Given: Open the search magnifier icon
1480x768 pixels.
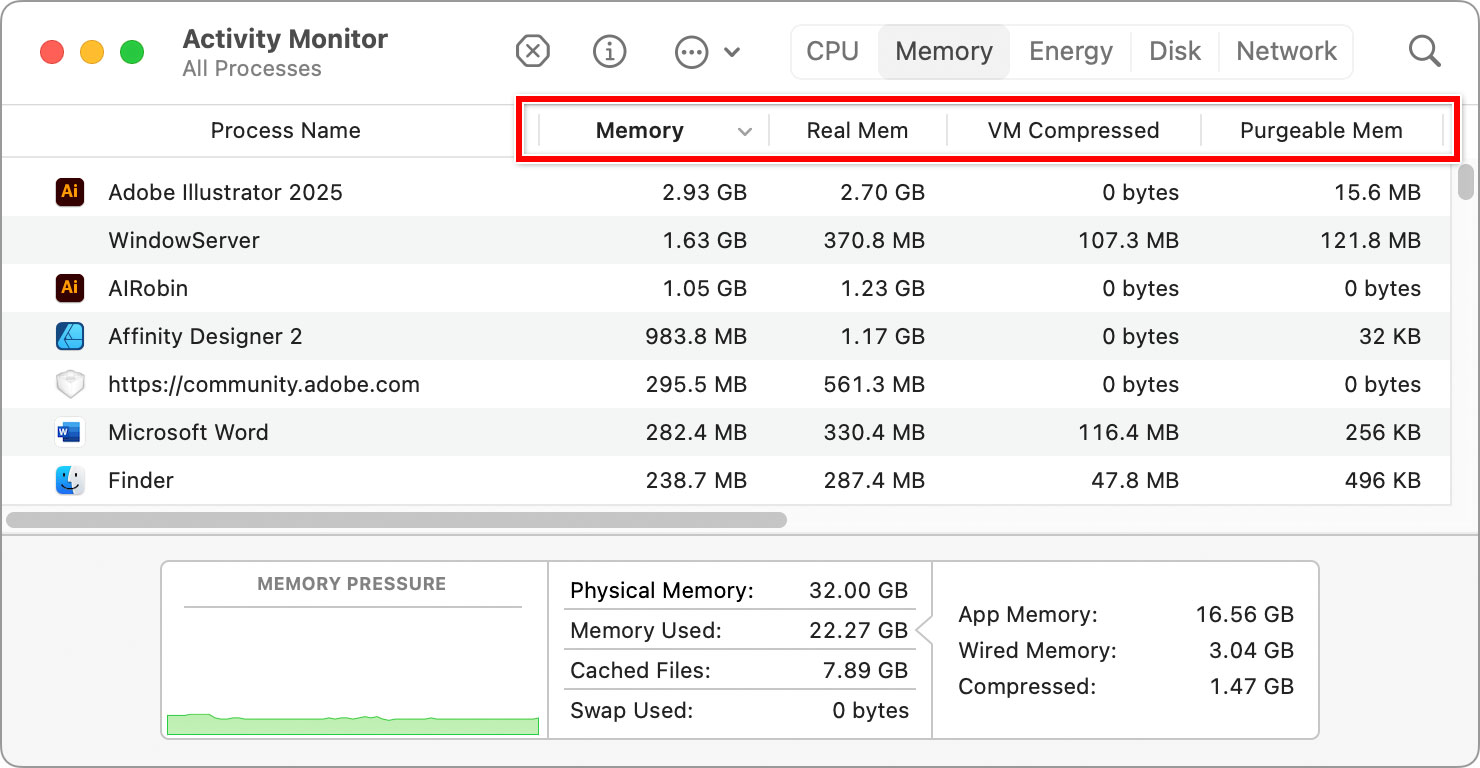Looking at the screenshot, I should click(x=1424, y=51).
